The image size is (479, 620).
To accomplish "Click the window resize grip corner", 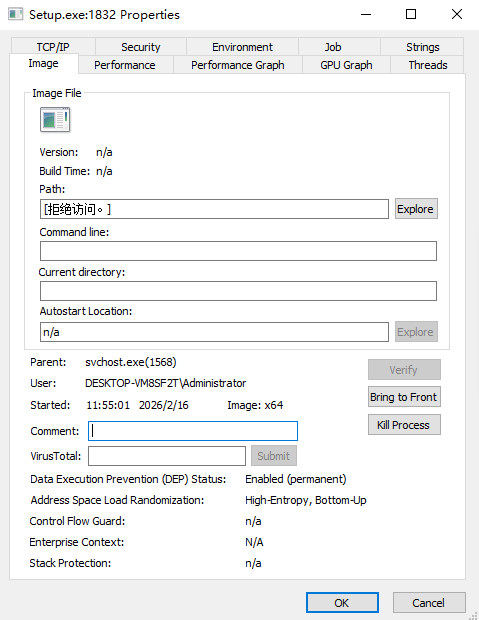I will coord(473,614).
